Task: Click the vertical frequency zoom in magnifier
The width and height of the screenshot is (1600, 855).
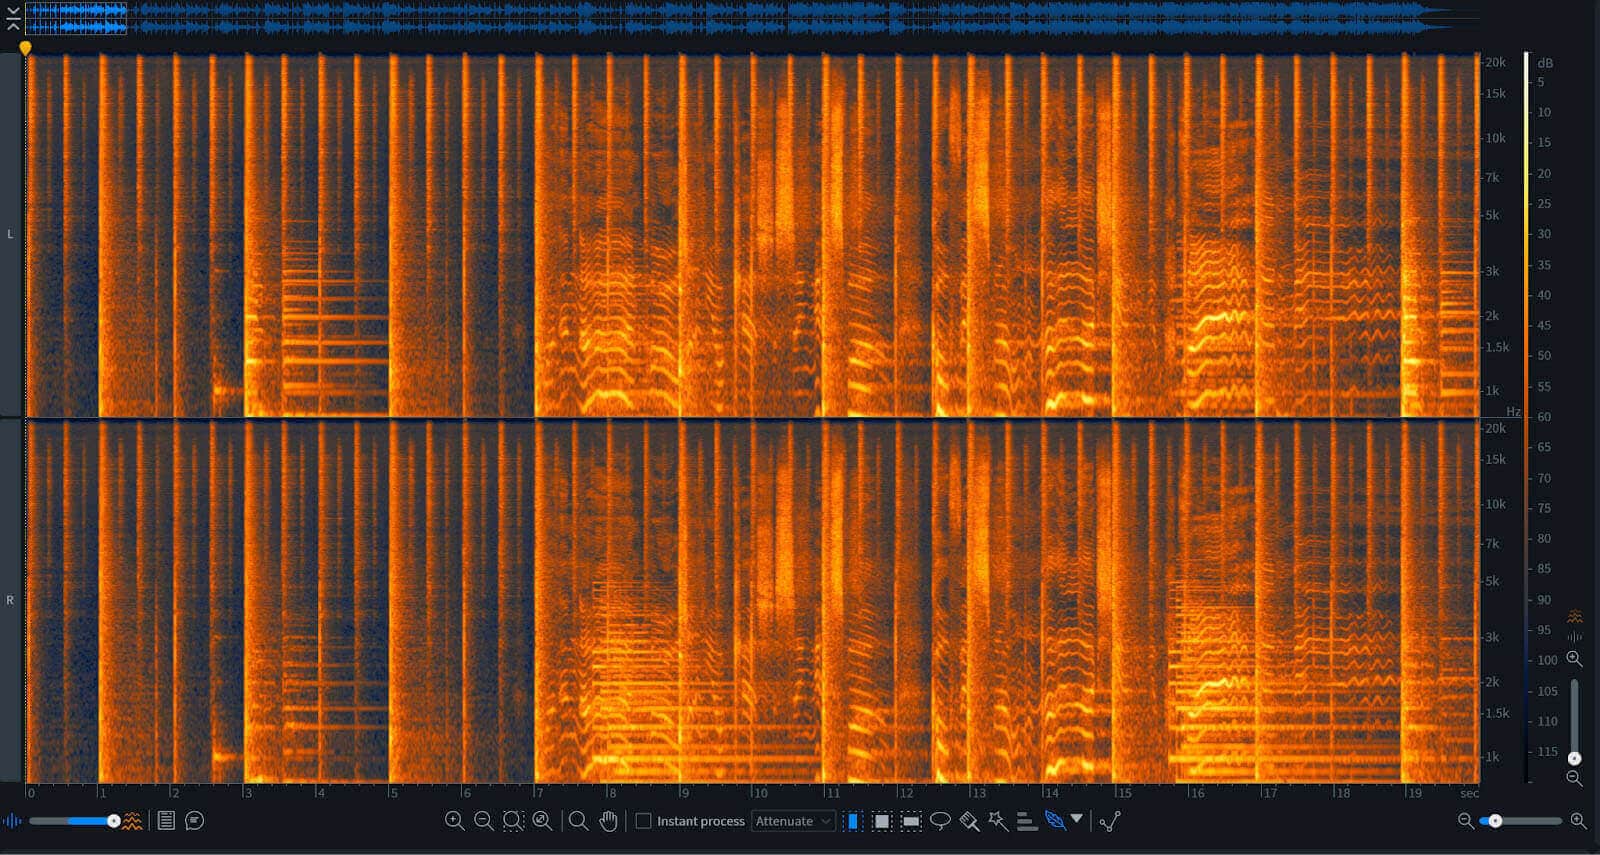Action: pos(1574,659)
